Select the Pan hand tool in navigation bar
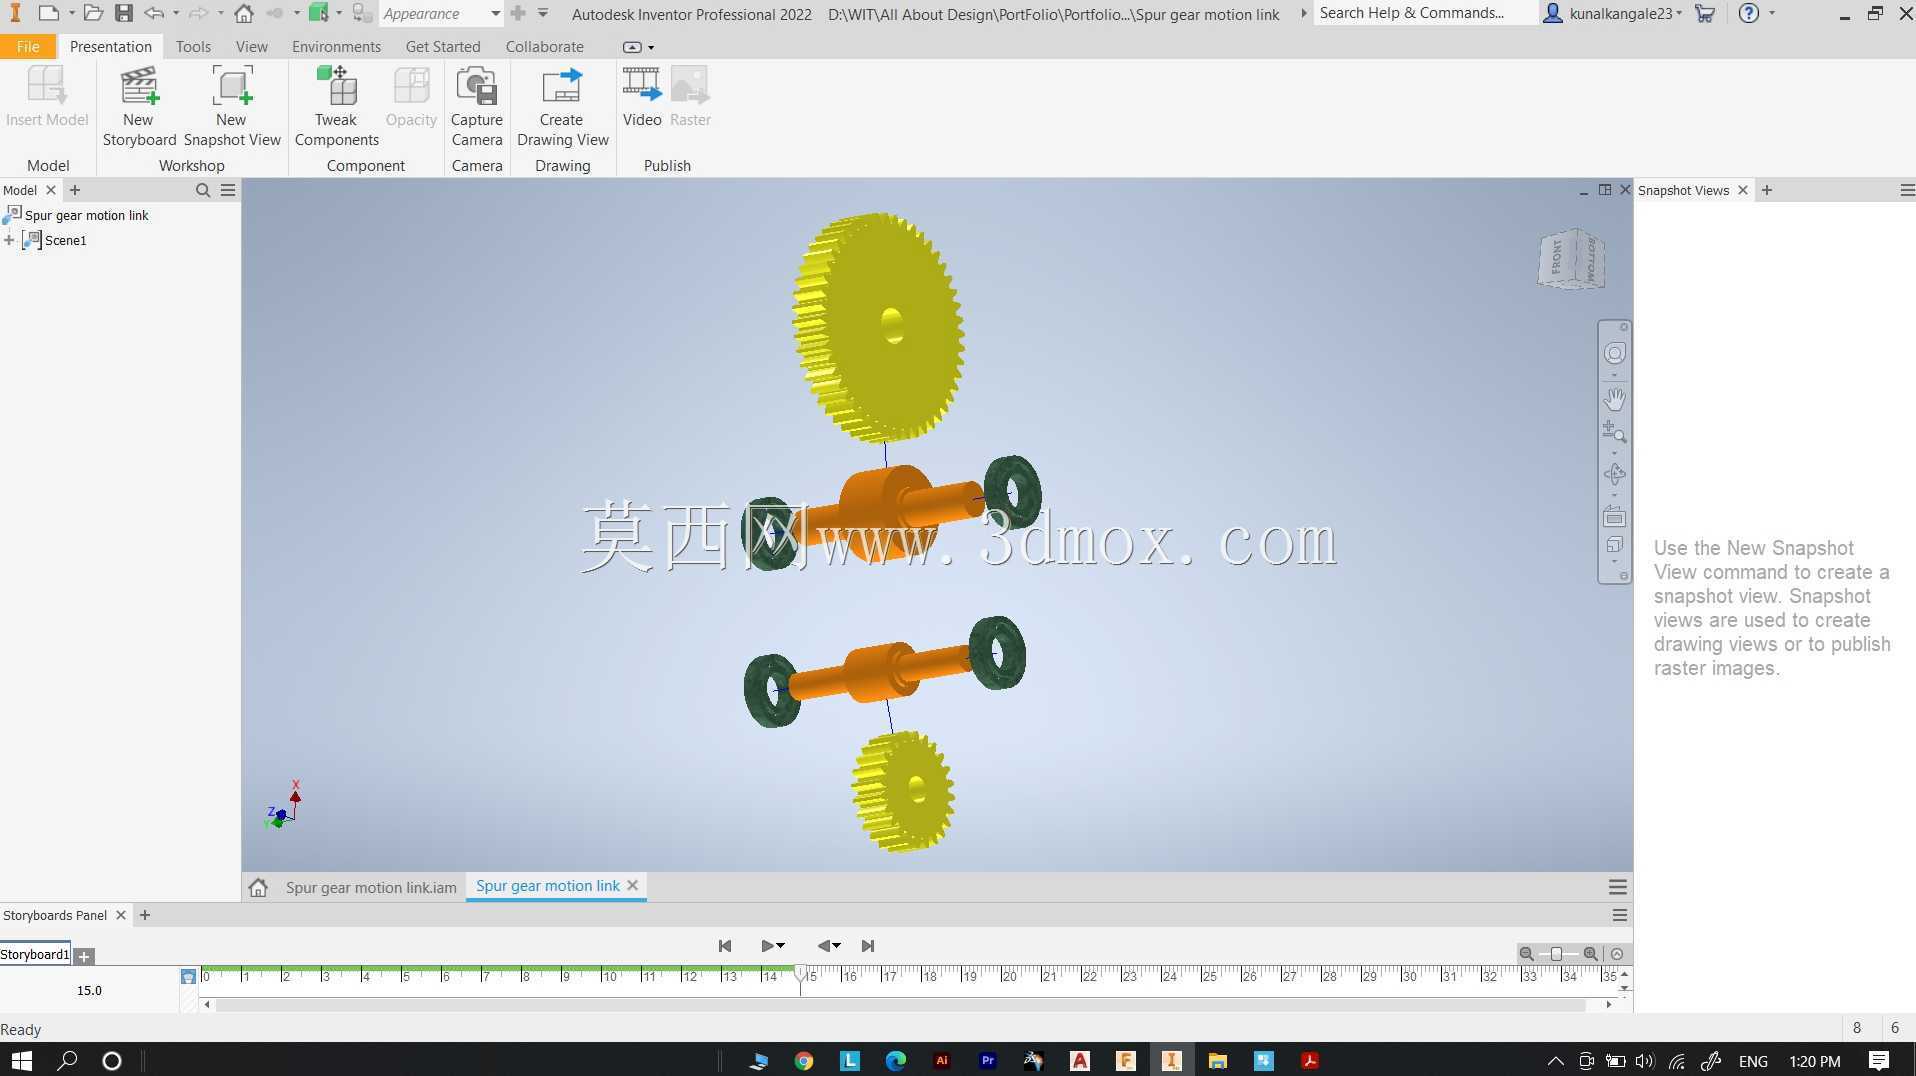Screen dimensions: 1916x1076 [x=1614, y=399]
